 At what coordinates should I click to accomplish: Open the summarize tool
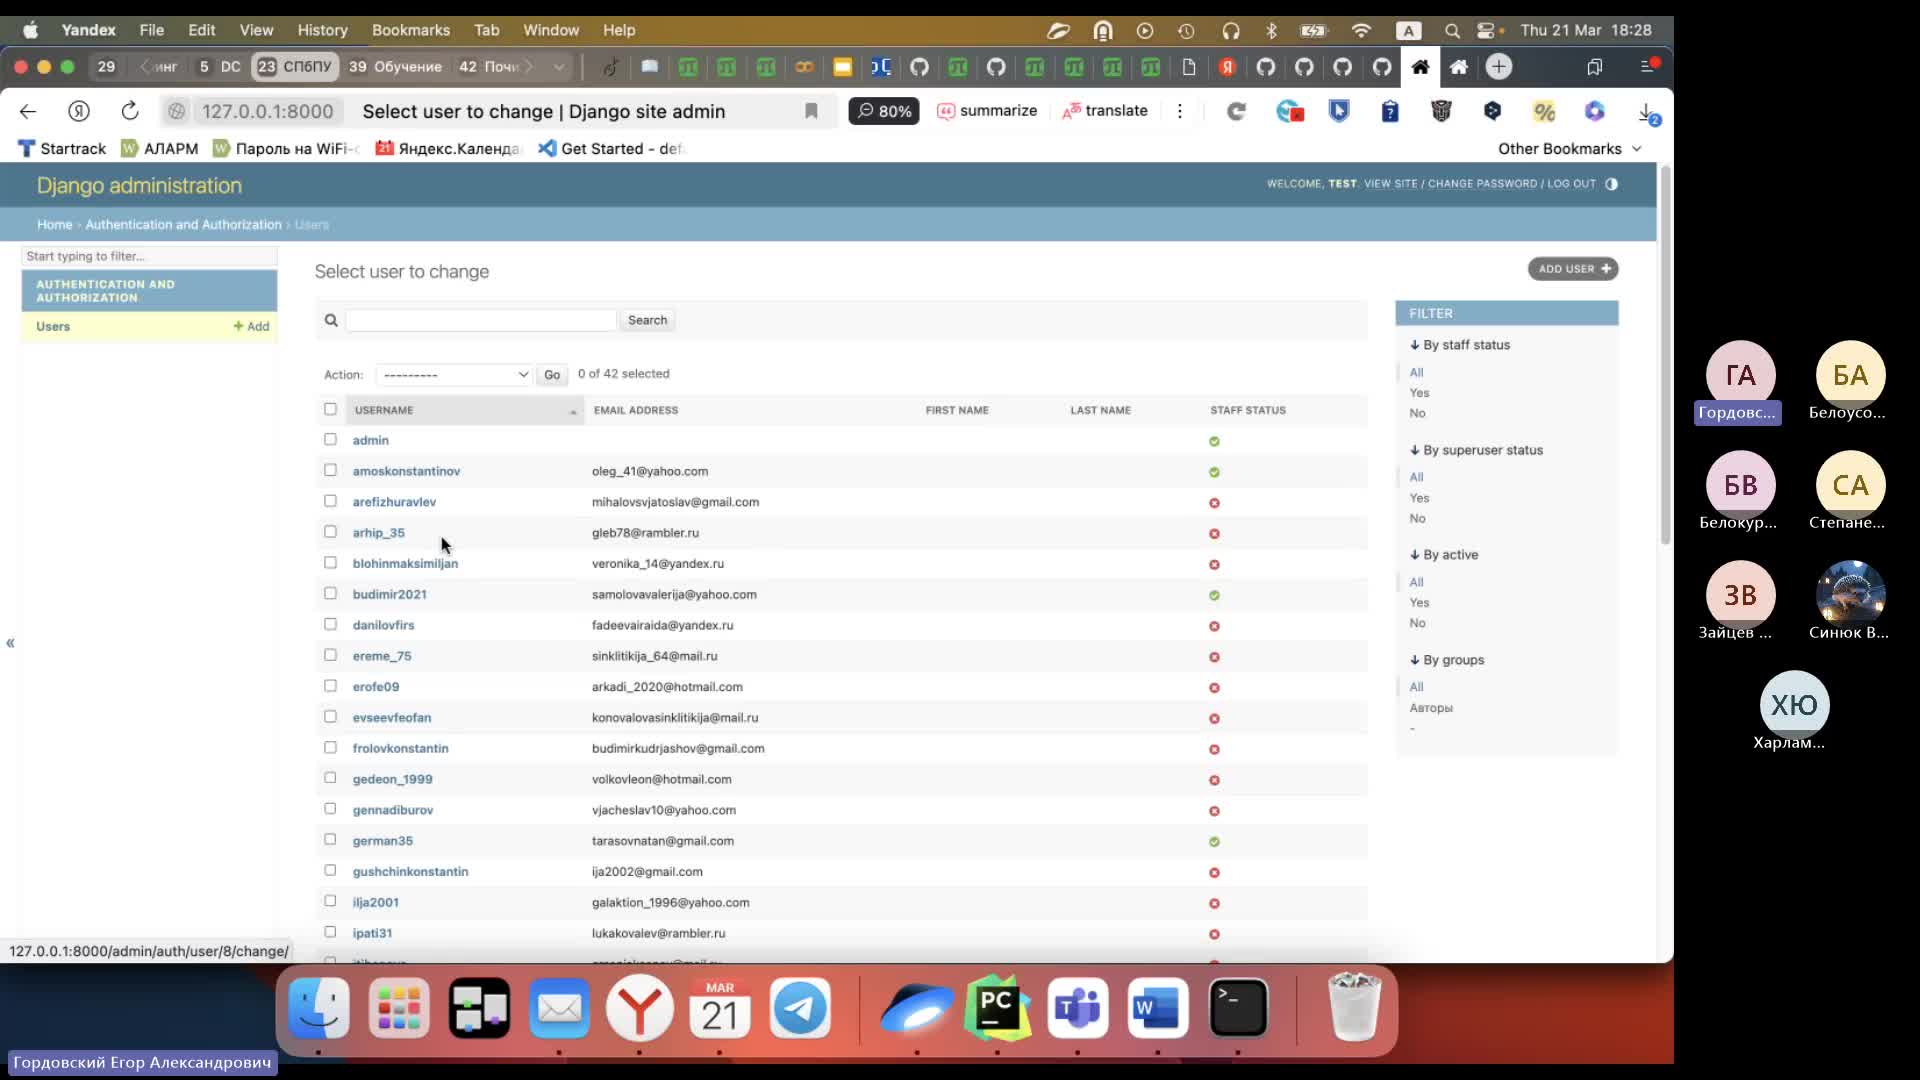pyautogui.click(x=987, y=111)
